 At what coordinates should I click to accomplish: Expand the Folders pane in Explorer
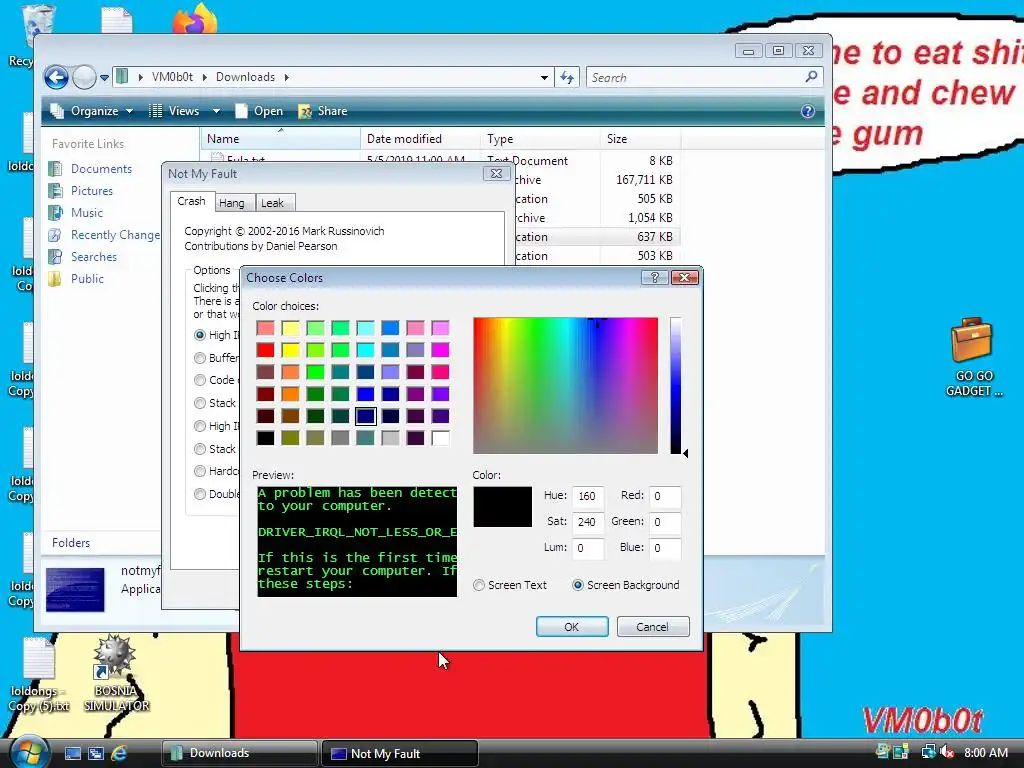click(71, 543)
